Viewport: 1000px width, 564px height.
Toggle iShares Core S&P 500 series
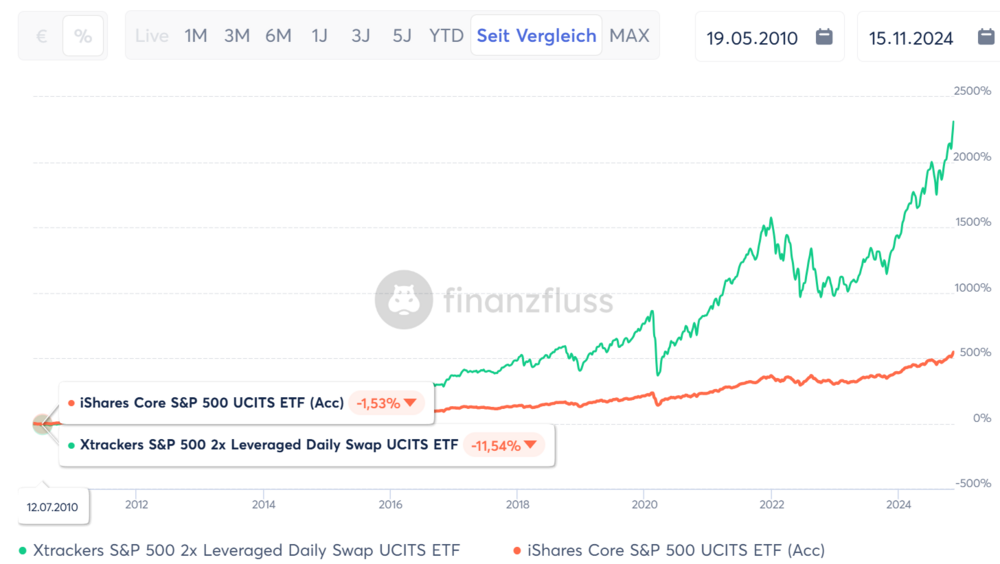pos(675,550)
